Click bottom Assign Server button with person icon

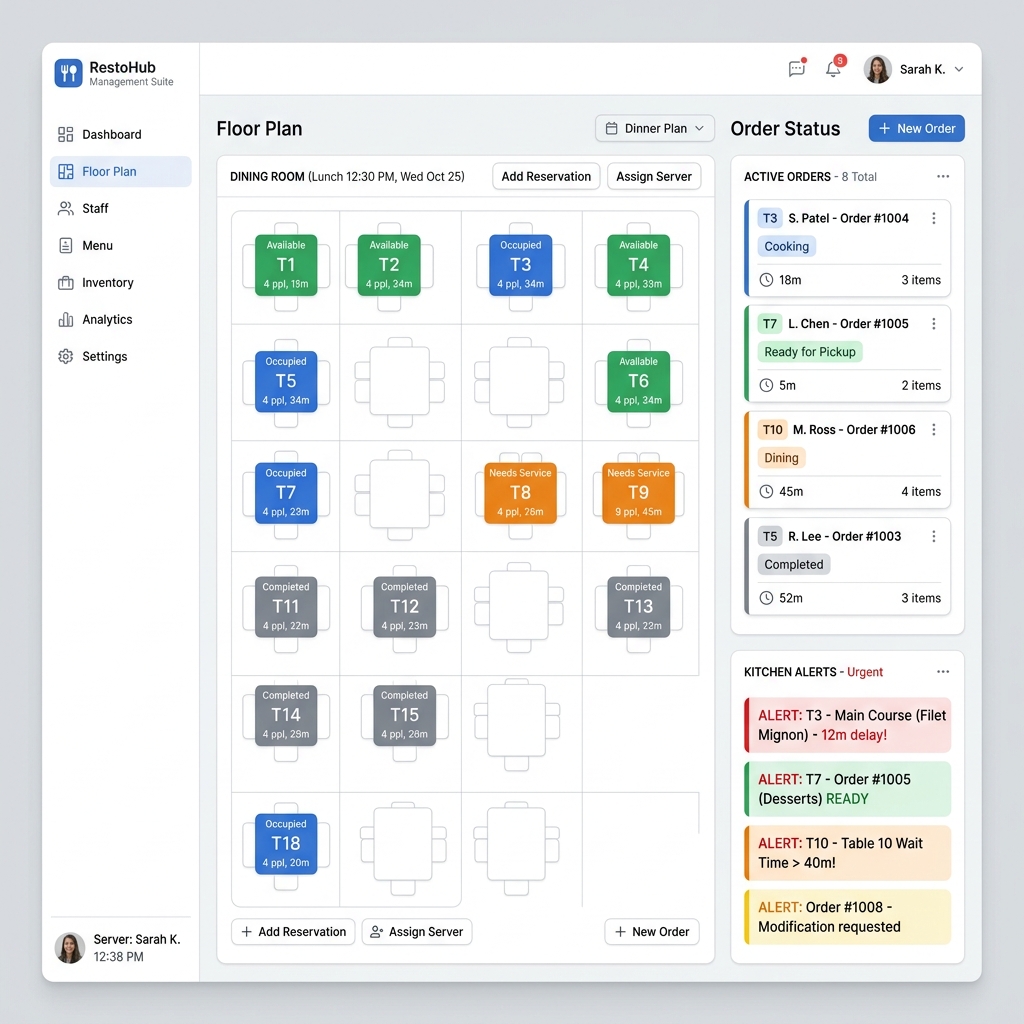click(x=417, y=932)
